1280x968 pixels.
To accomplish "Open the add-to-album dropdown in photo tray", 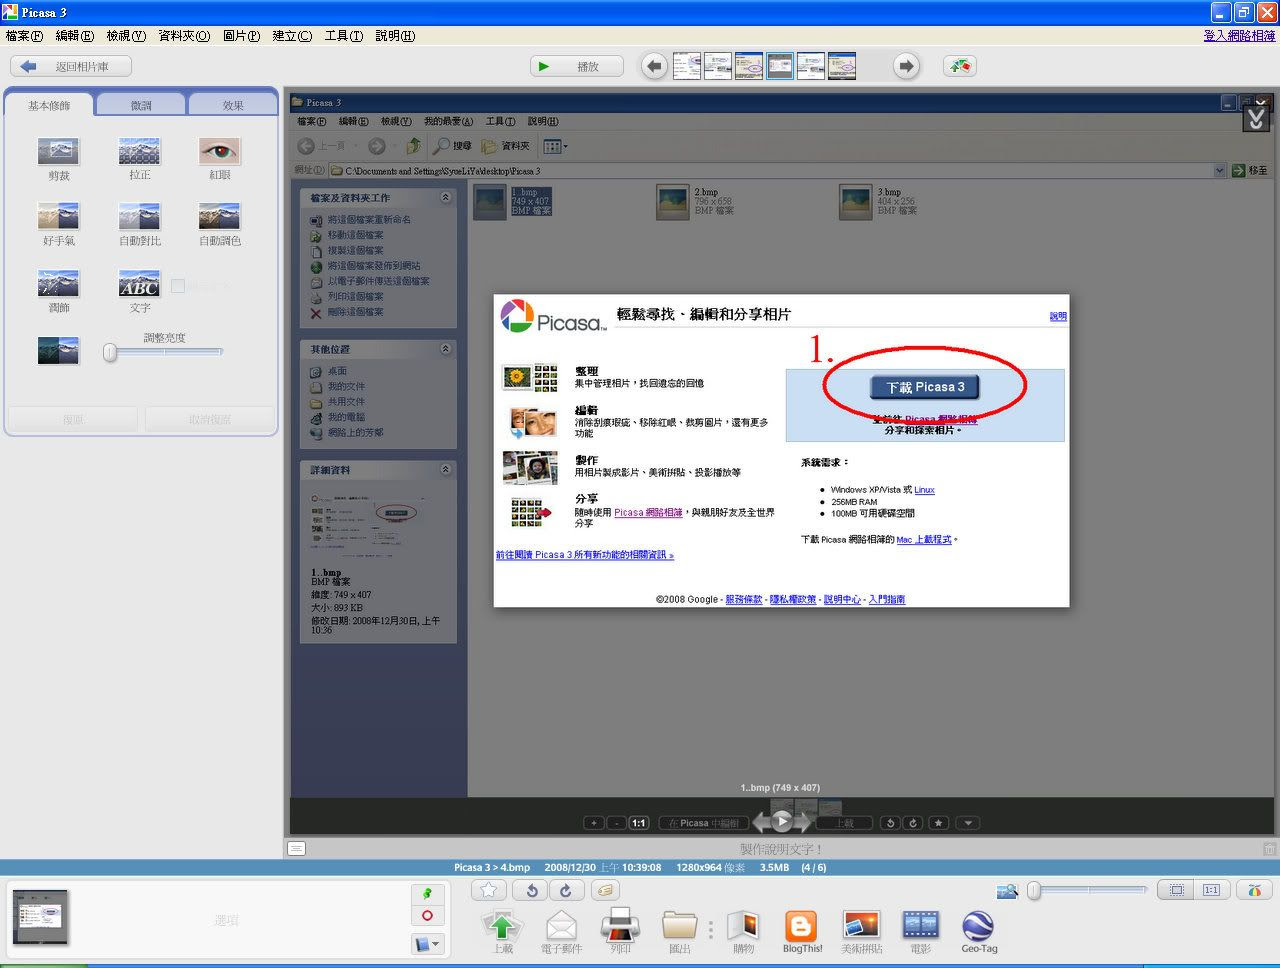I will pos(427,943).
